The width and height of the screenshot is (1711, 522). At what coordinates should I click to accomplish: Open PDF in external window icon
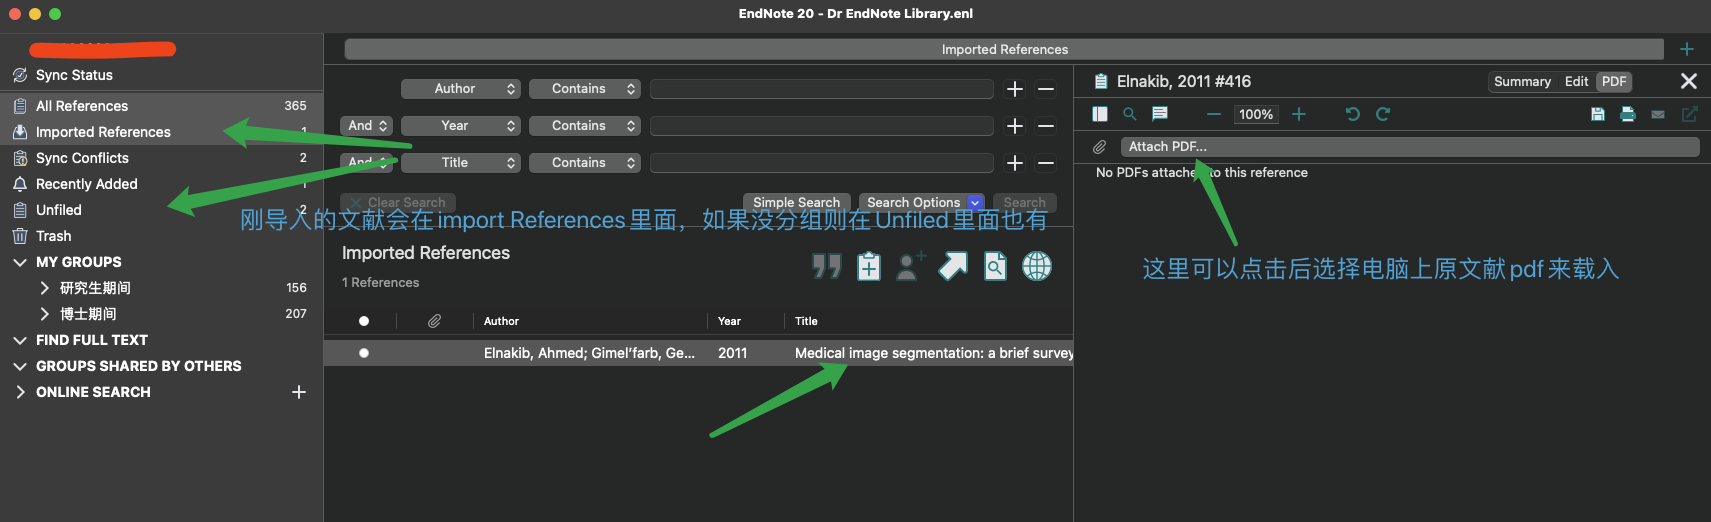[1689, 114]
